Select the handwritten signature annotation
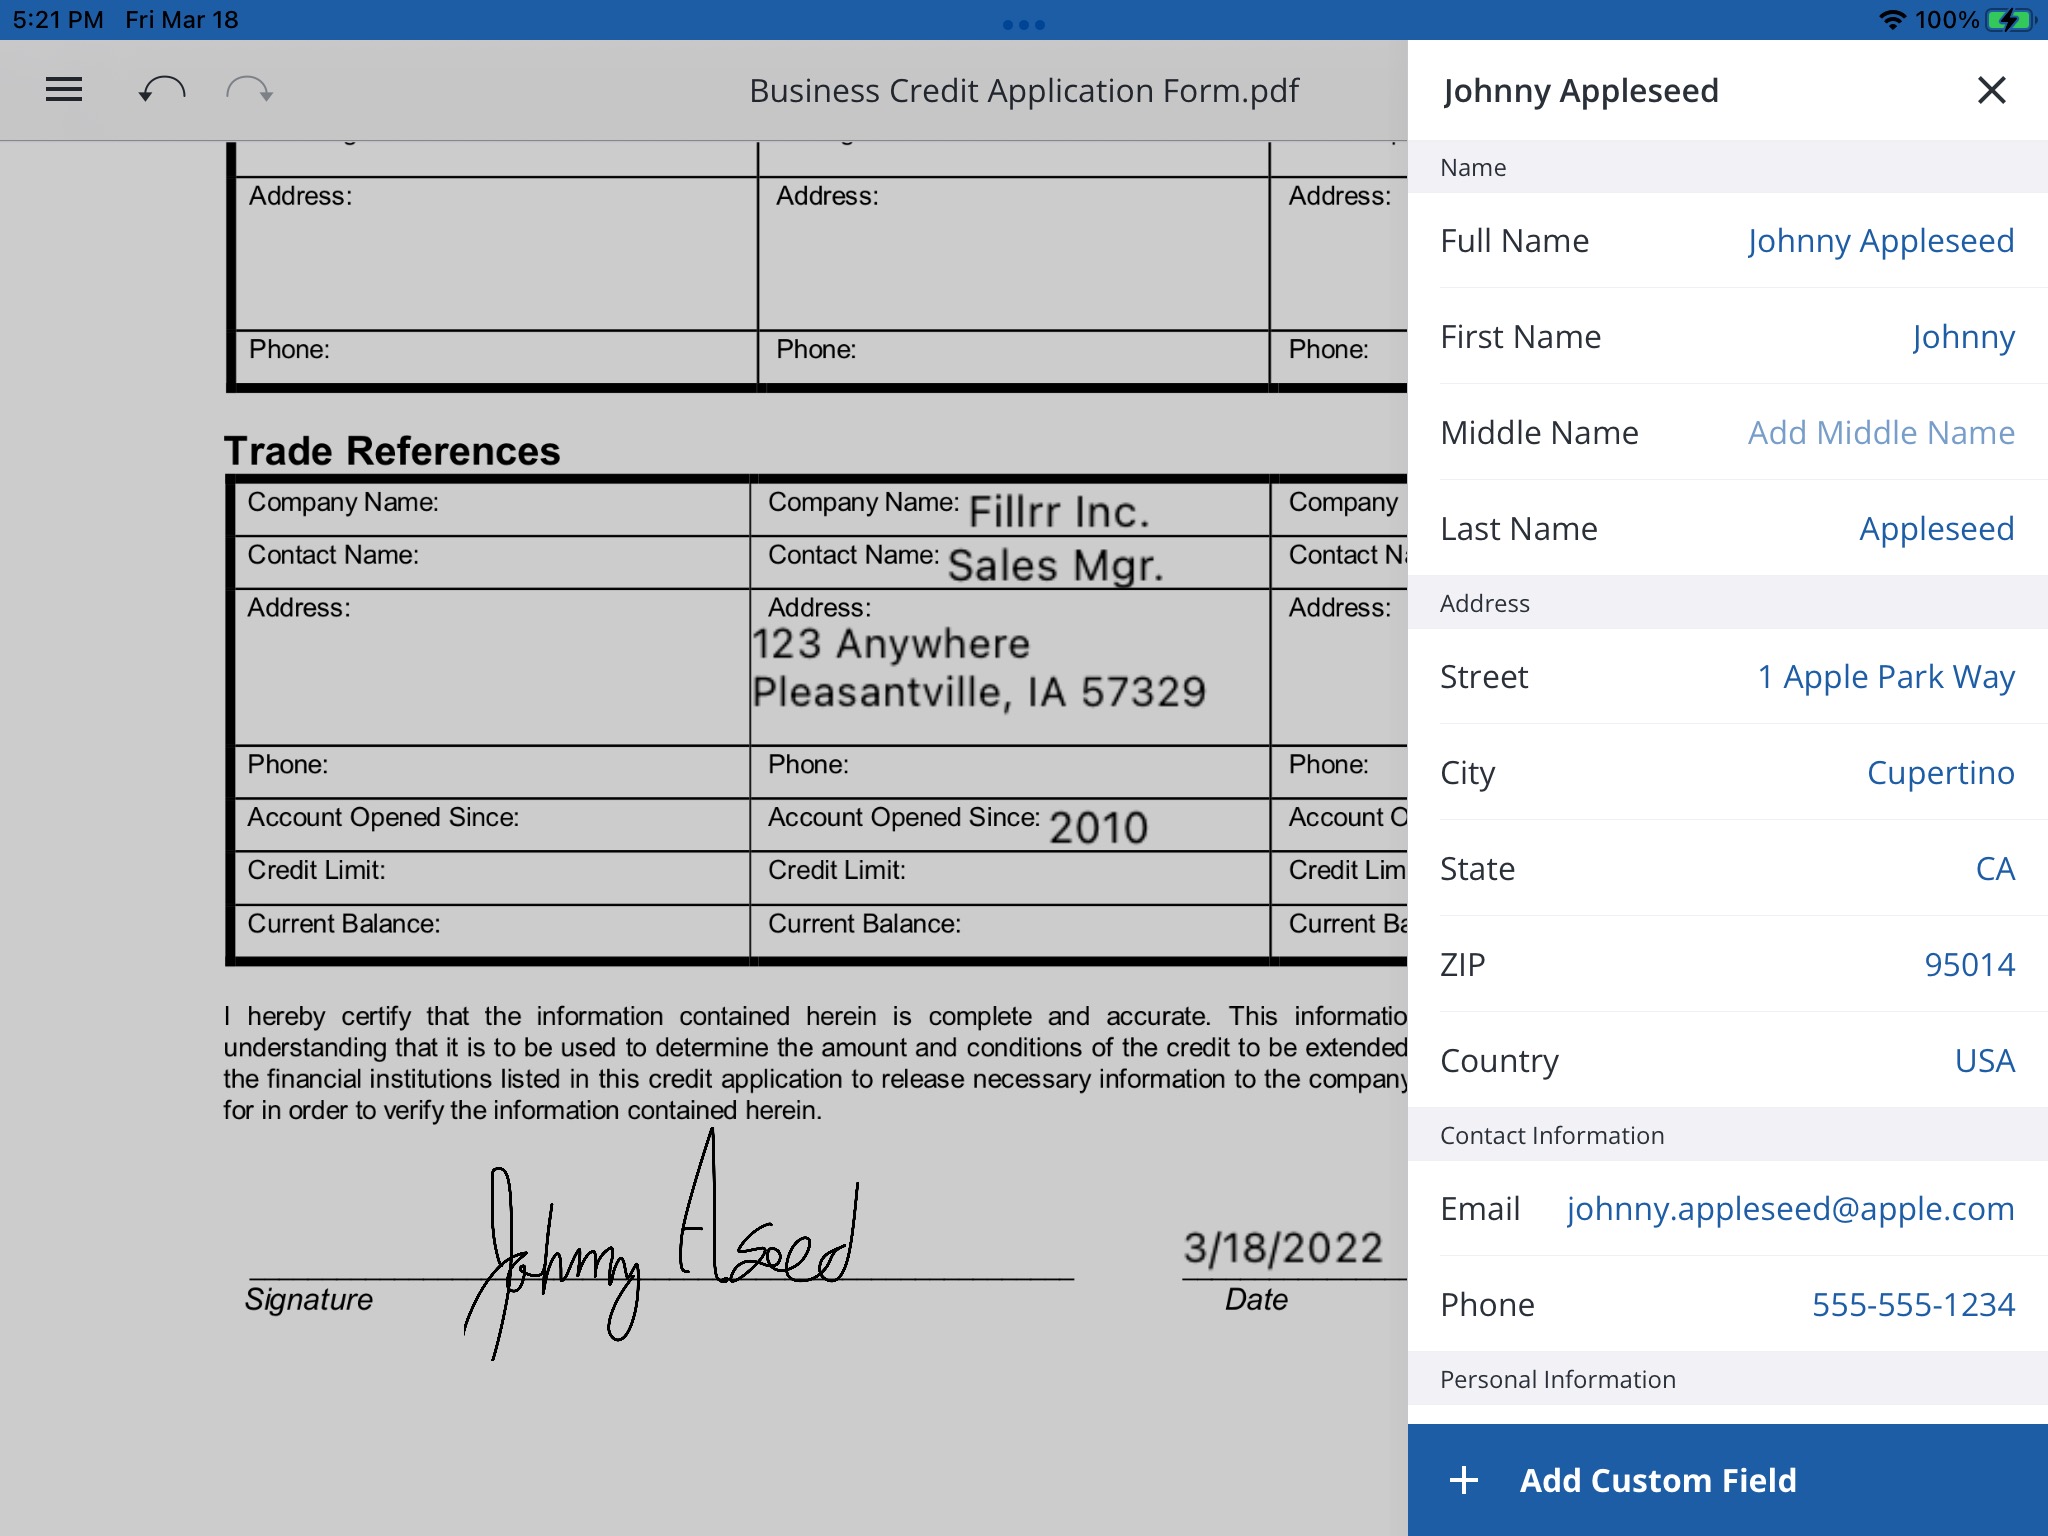This screenshot has height=1536, width=2048. pyautogui.click(x=661, y=1245)
